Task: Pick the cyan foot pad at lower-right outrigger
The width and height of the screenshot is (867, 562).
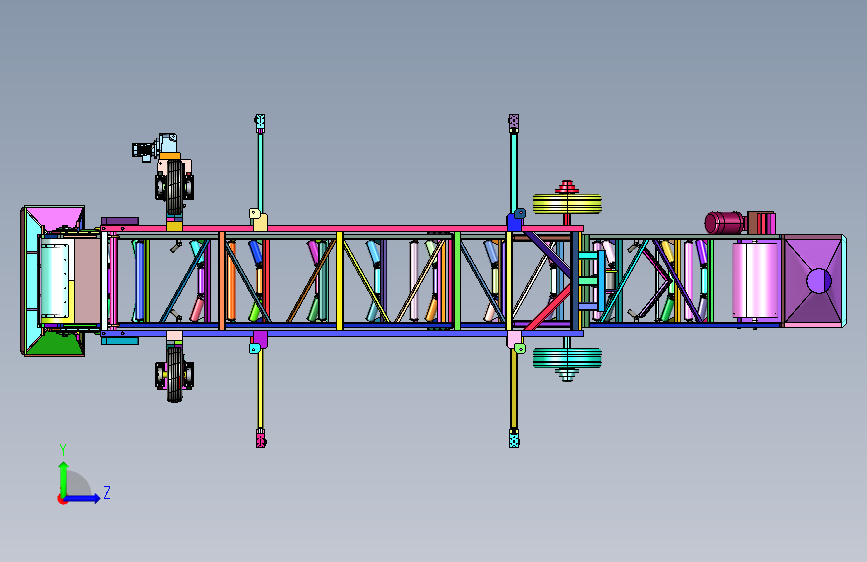Action: 514,438
